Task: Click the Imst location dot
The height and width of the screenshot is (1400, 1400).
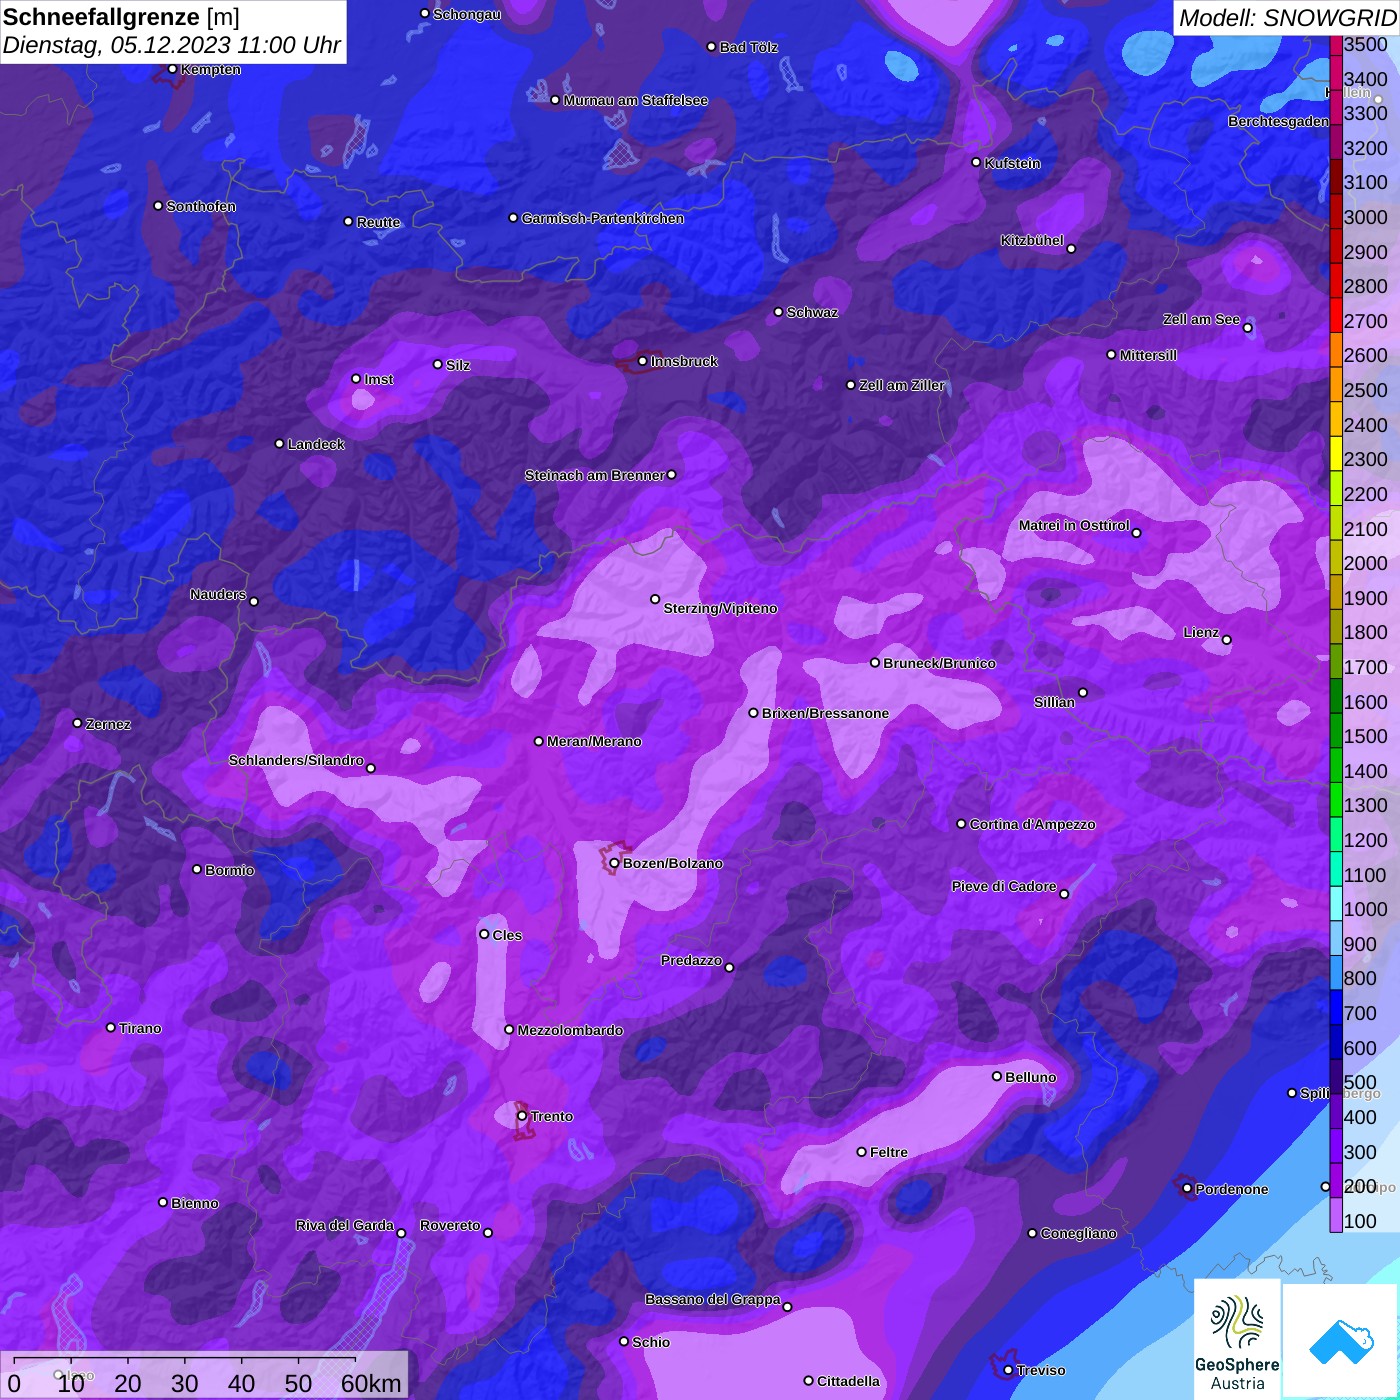Action: pyautogui.click(x=356, y=379)
